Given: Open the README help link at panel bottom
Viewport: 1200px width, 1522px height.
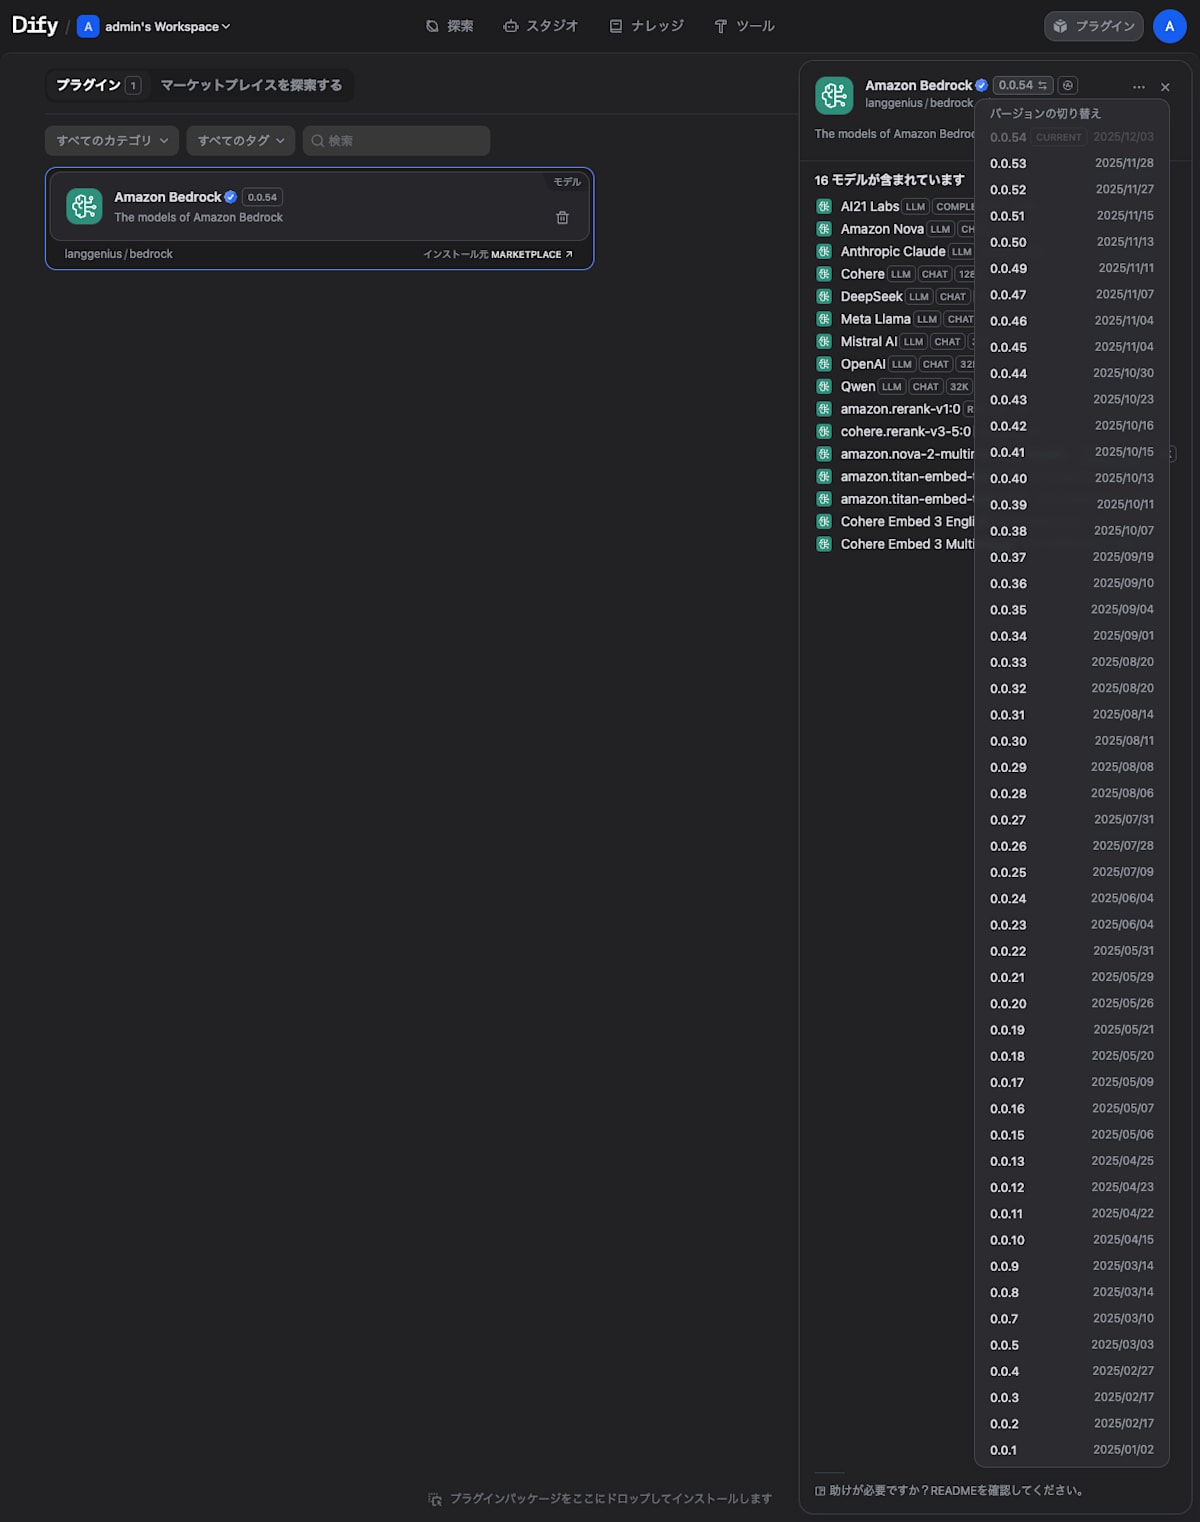Looking at the screenshot, I should tap(950, 1490).
